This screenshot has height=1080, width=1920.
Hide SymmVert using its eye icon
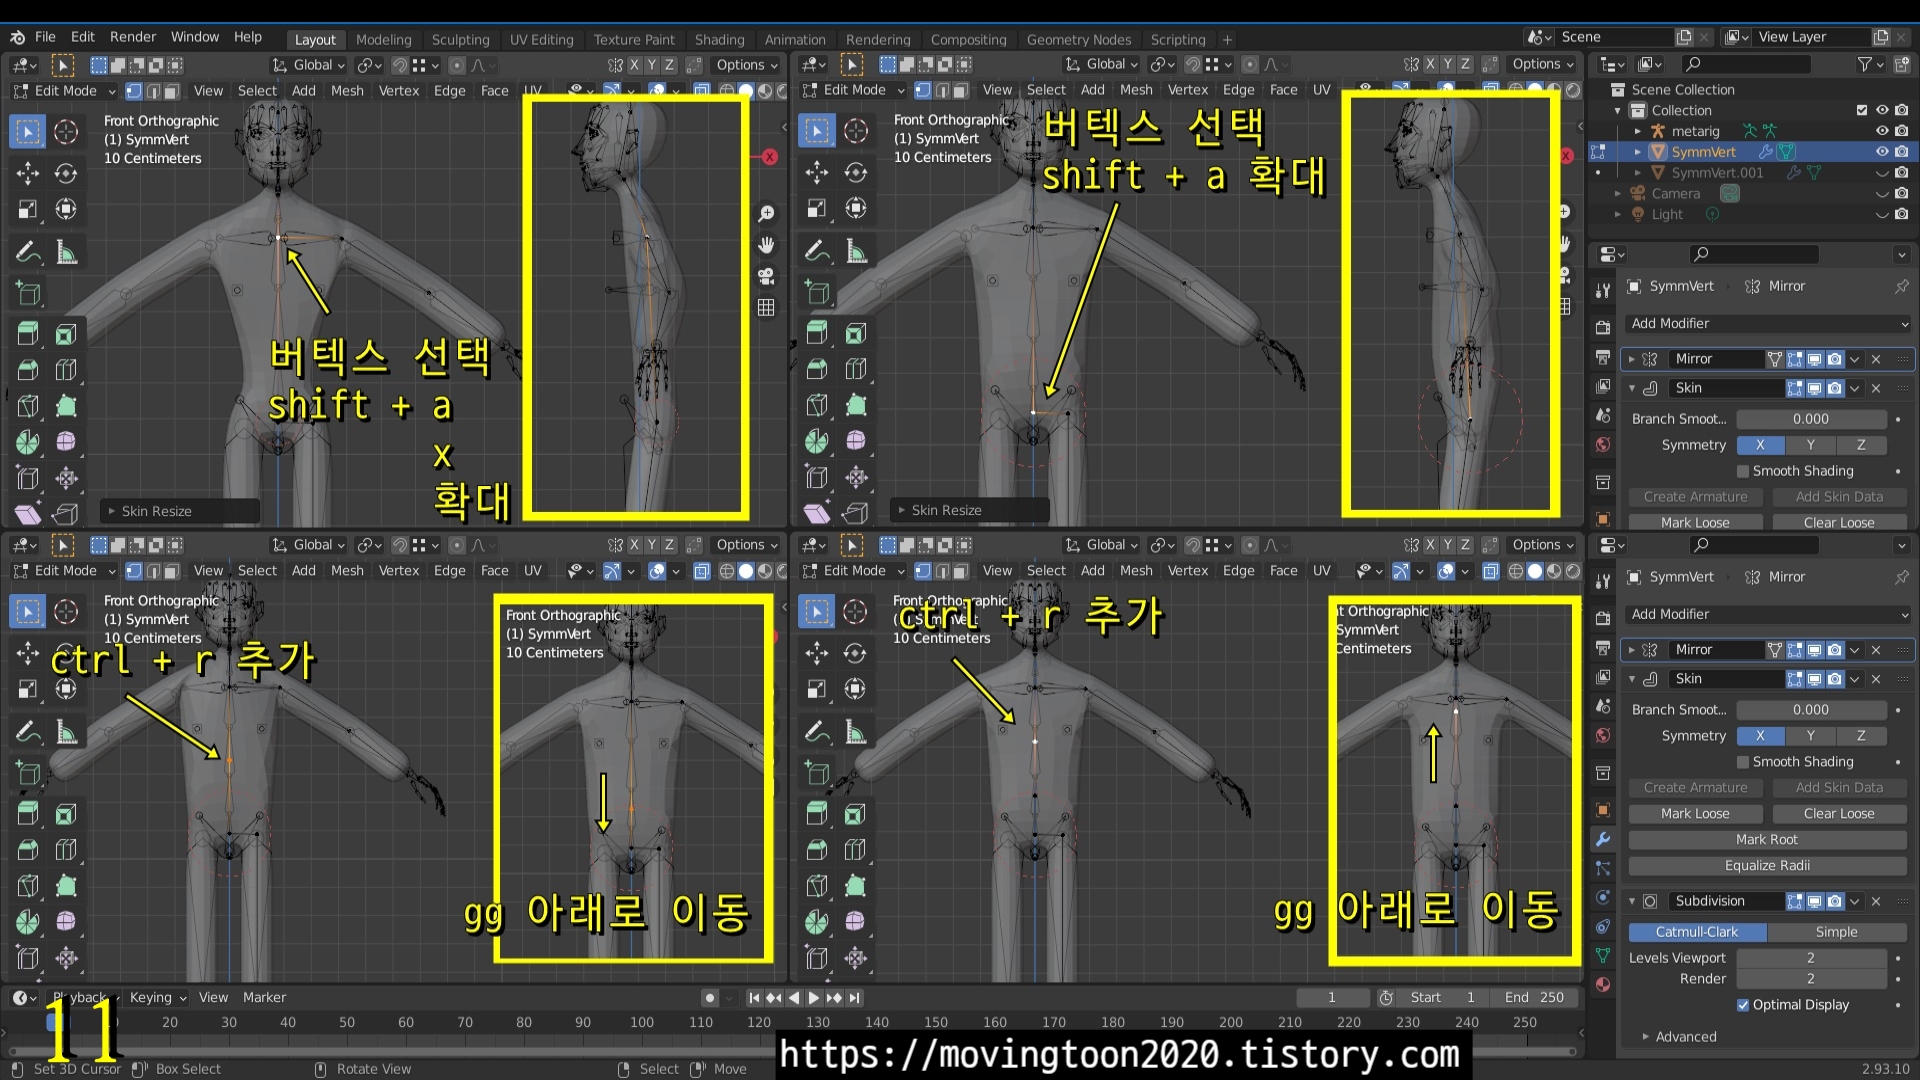coord(1882,152)
